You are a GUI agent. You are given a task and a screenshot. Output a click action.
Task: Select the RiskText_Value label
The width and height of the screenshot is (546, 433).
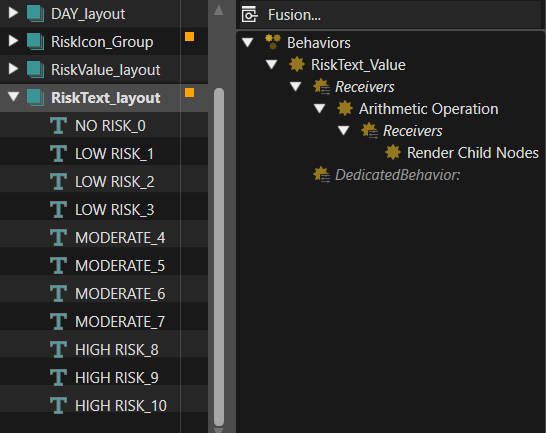tap(358, 65)
